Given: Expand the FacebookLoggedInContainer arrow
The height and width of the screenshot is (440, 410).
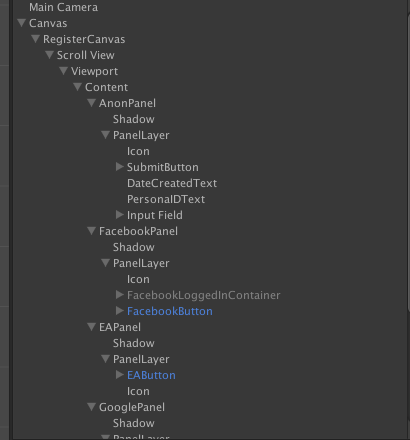Looking at the screenshot, I should (120, 295).
